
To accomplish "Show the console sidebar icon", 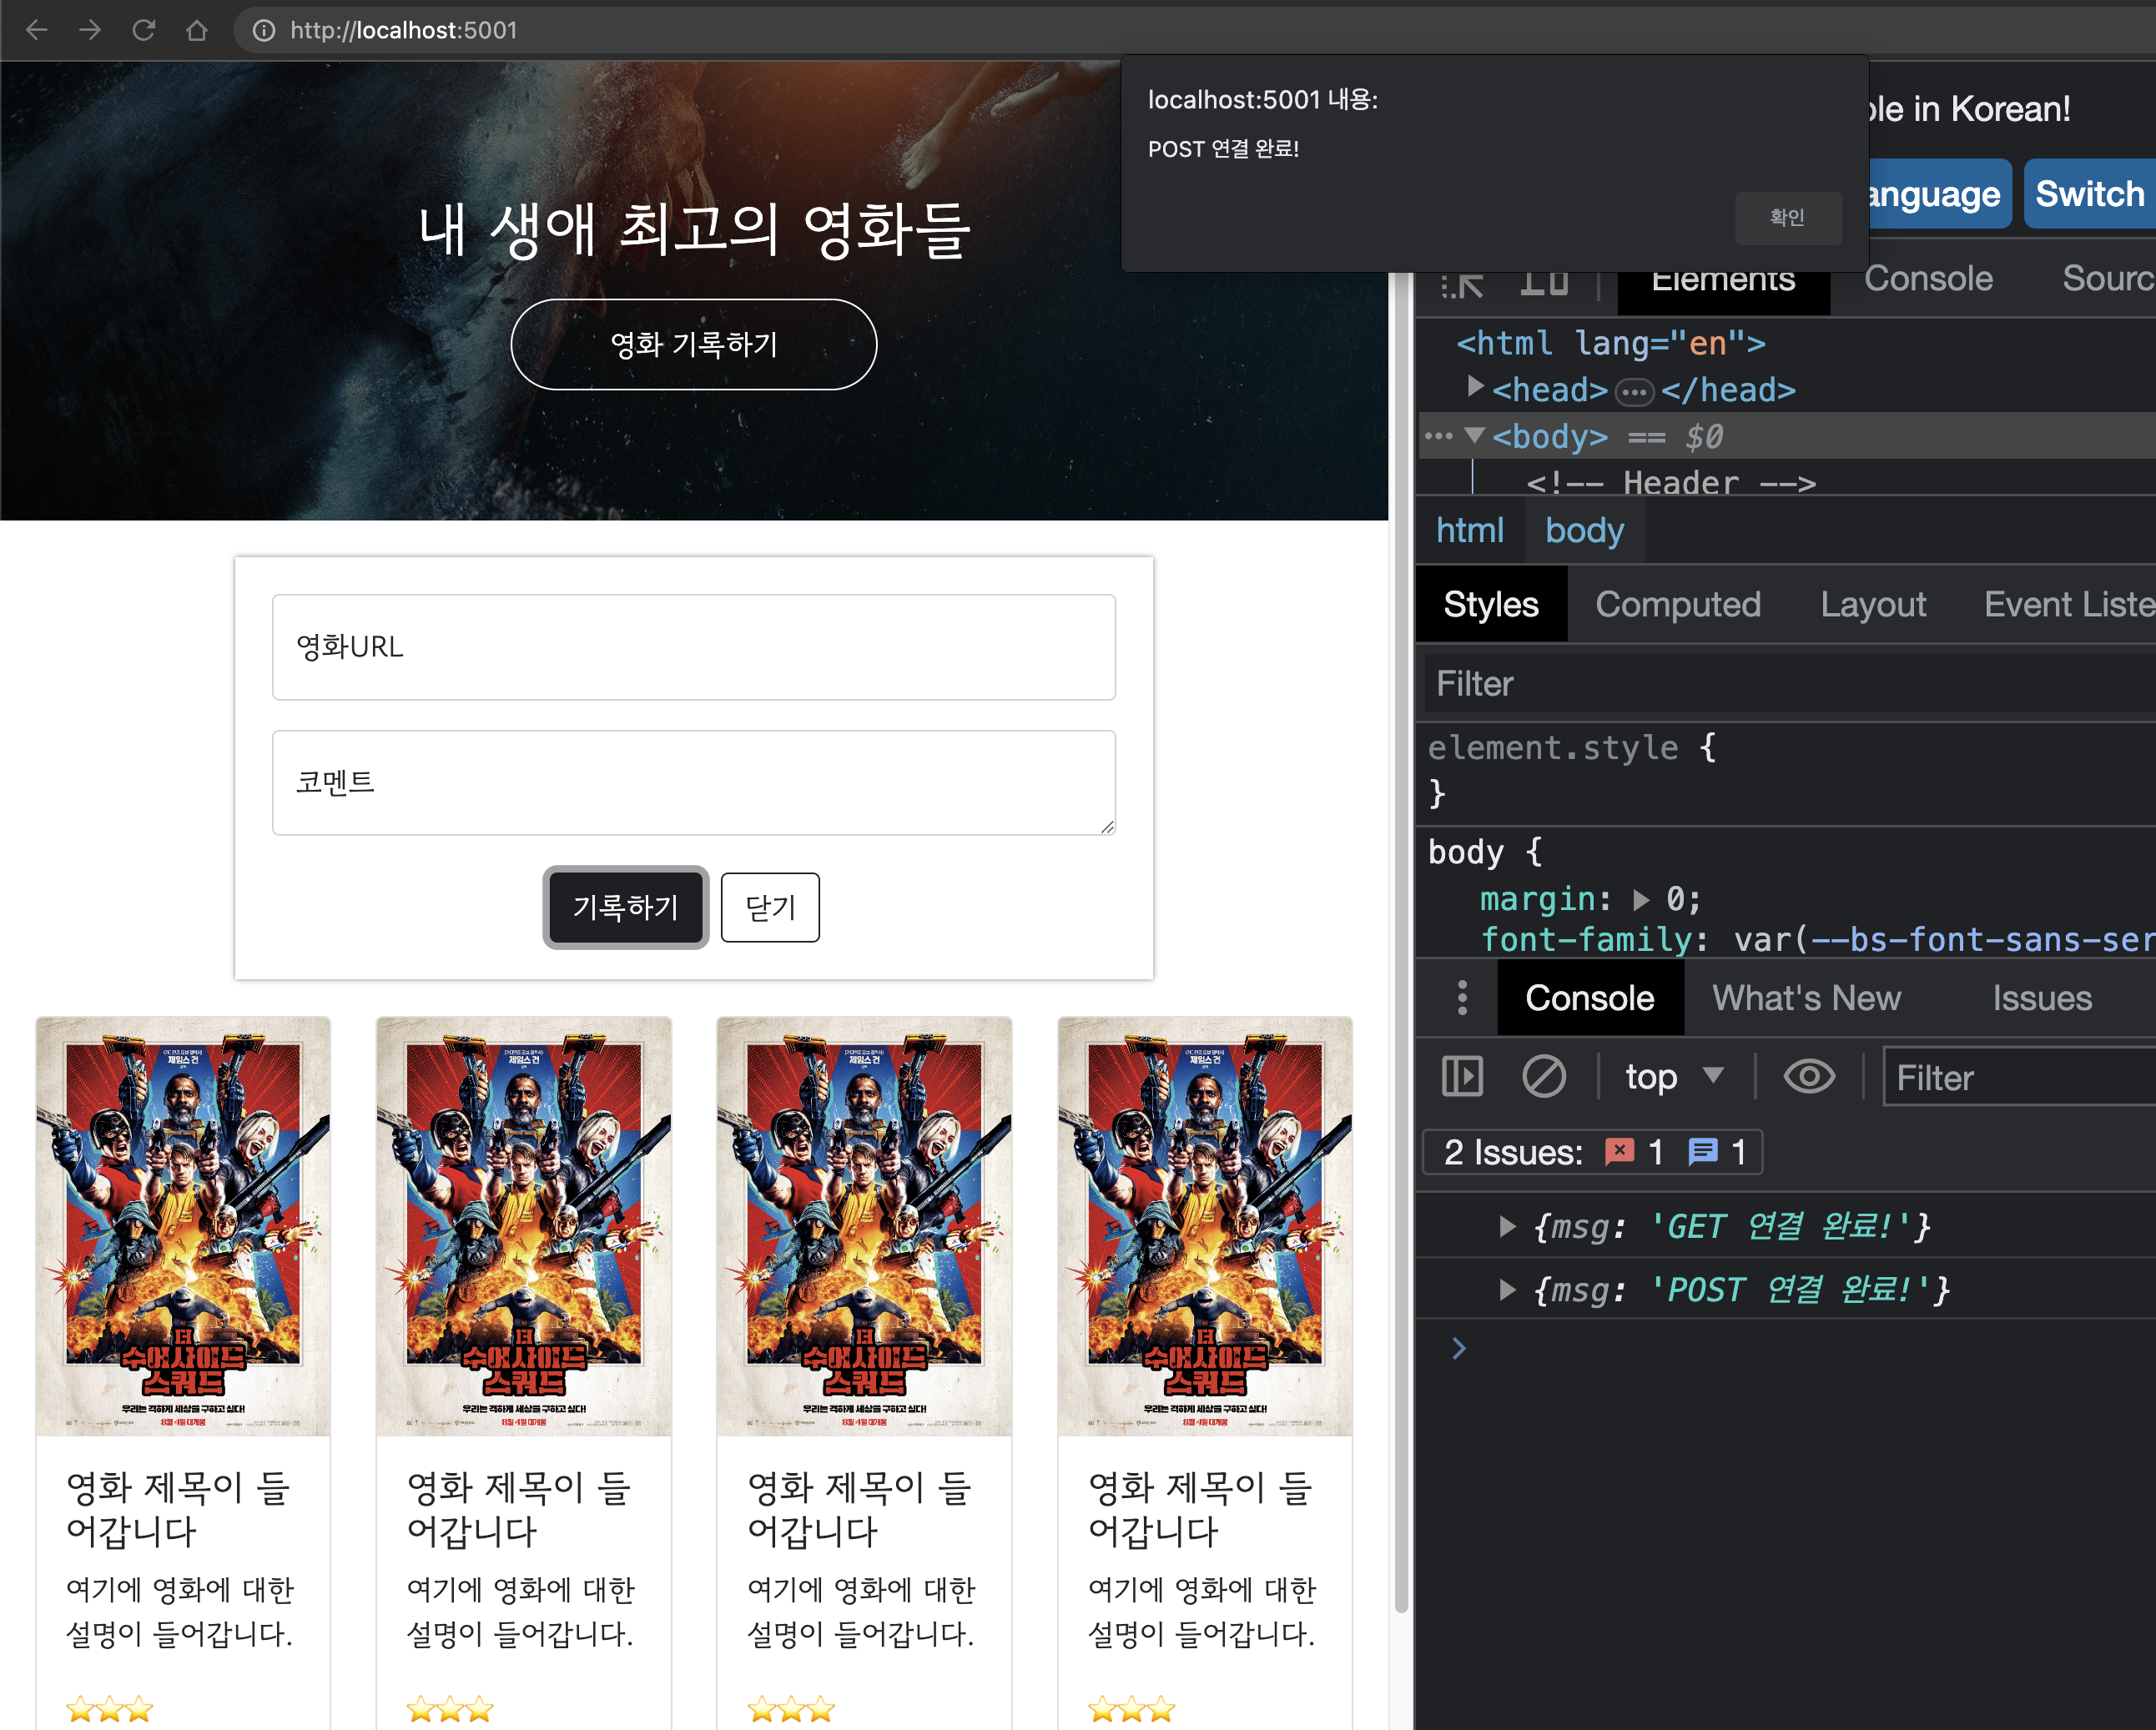I will click(1462, 1077).
